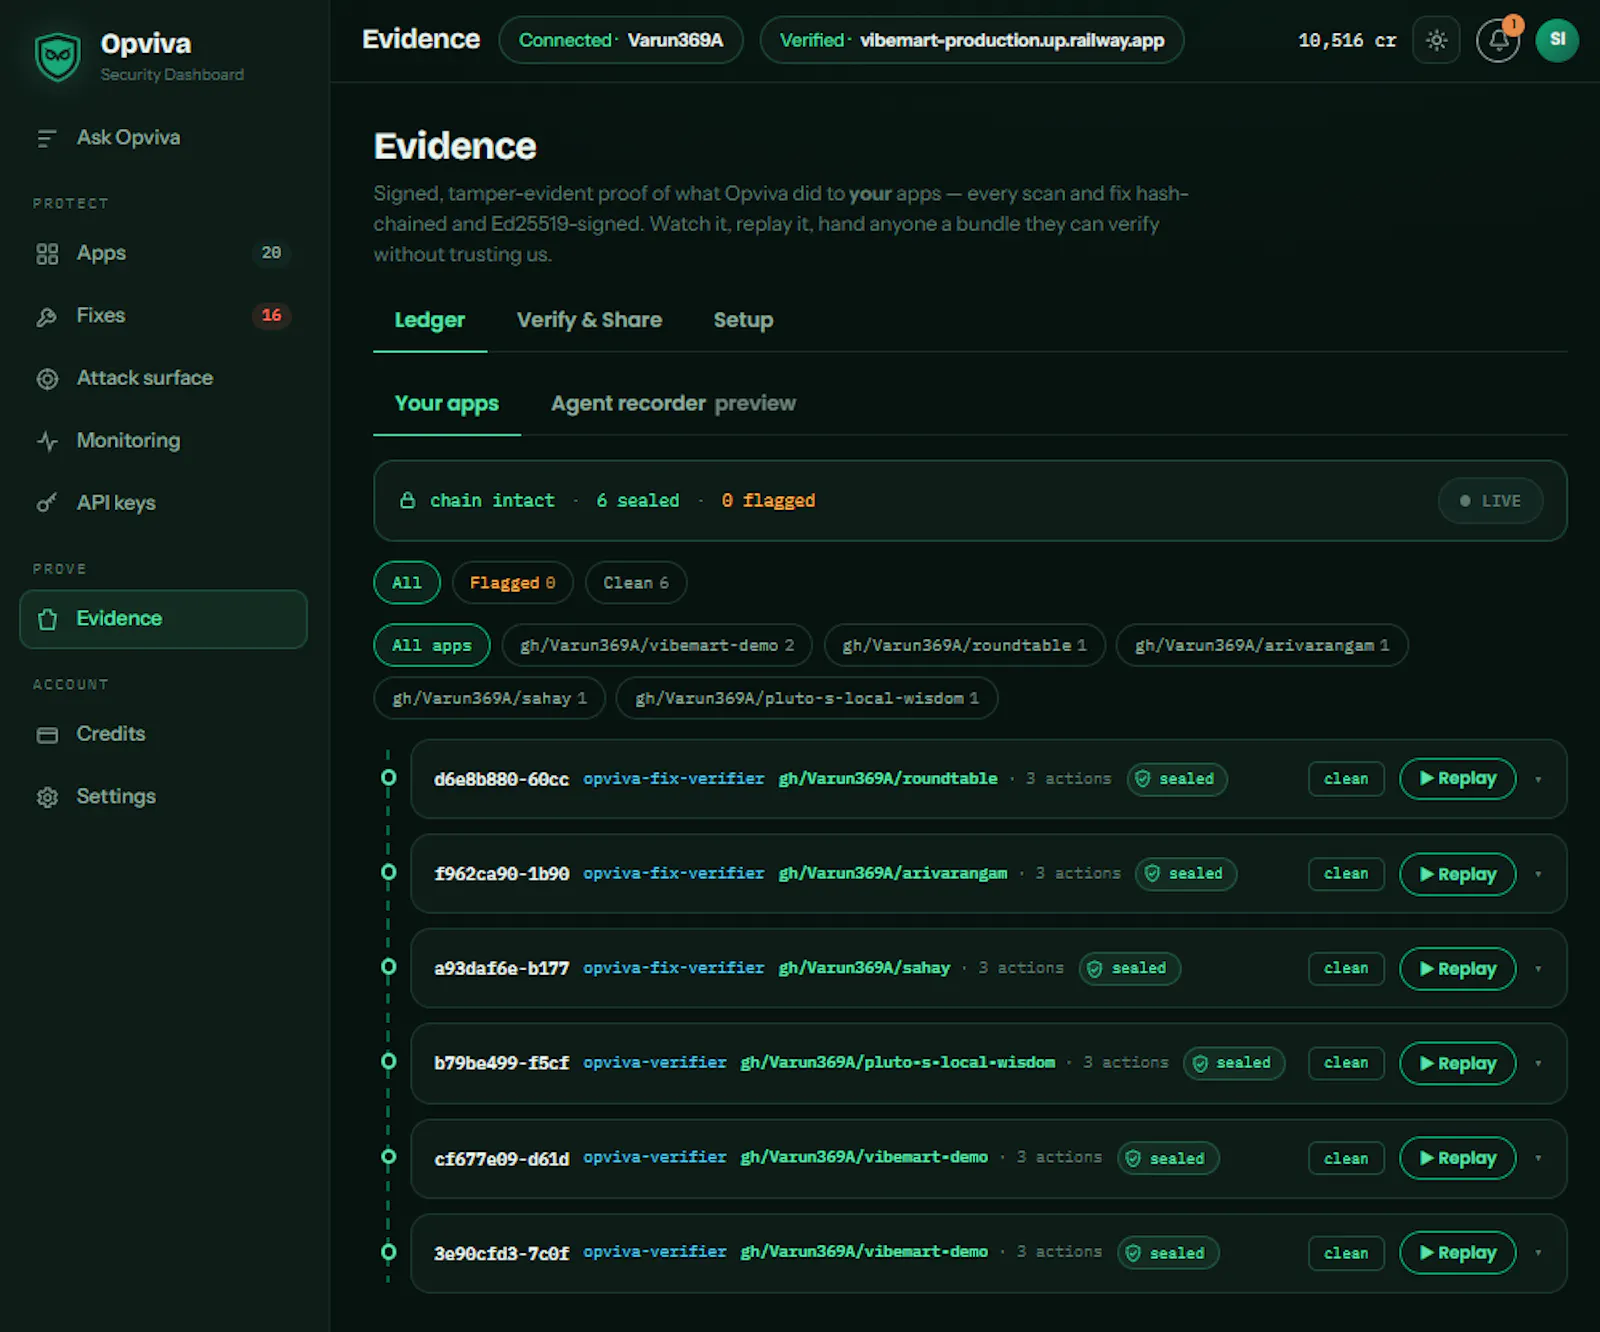This screenshot has height=1332, width=1600.
Task: Open the notifications bell
Action: point(1498,40)
